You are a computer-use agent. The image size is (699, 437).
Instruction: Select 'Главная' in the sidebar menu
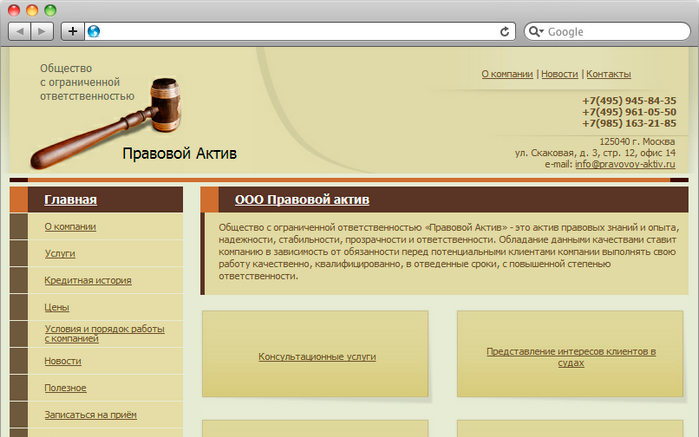(70, 200)
